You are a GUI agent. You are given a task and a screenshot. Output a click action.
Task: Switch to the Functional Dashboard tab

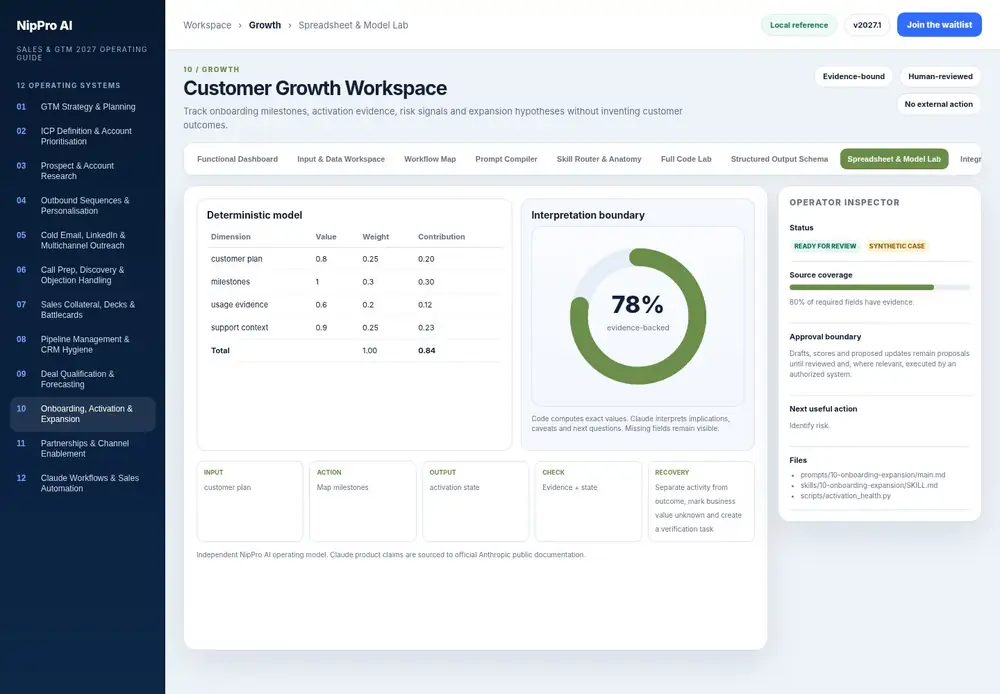[237, 159]
